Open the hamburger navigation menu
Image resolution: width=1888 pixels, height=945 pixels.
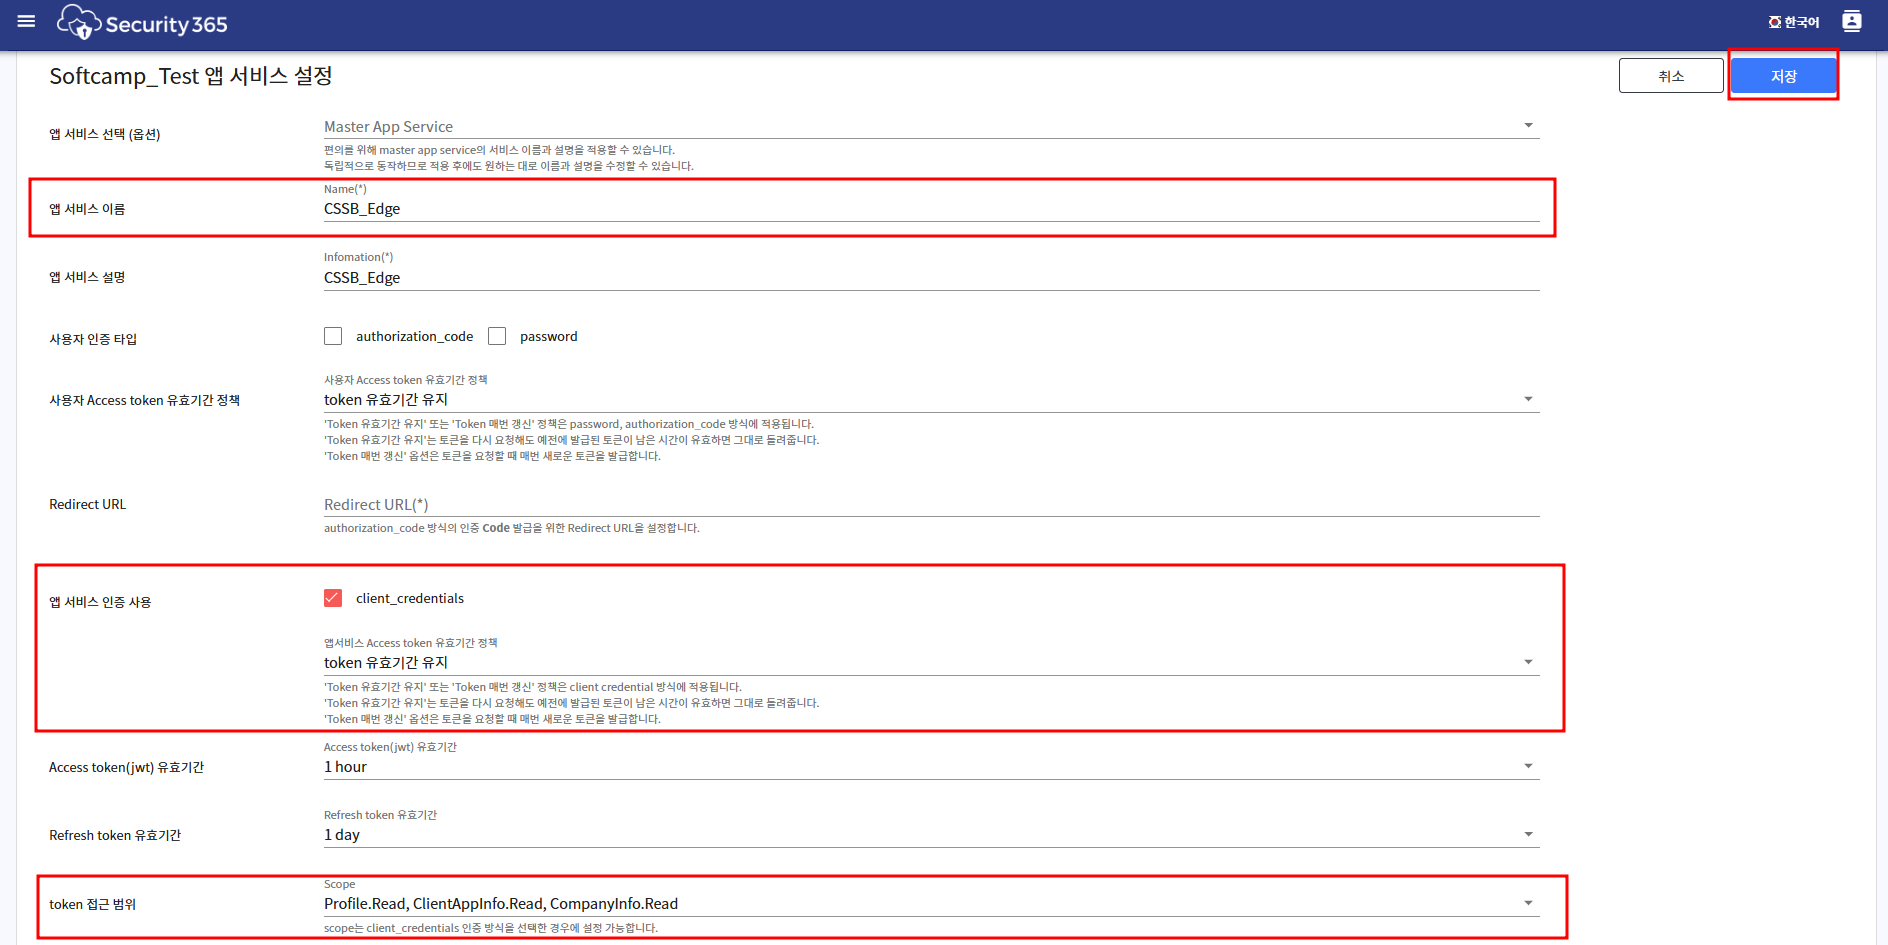coord(26,21)
